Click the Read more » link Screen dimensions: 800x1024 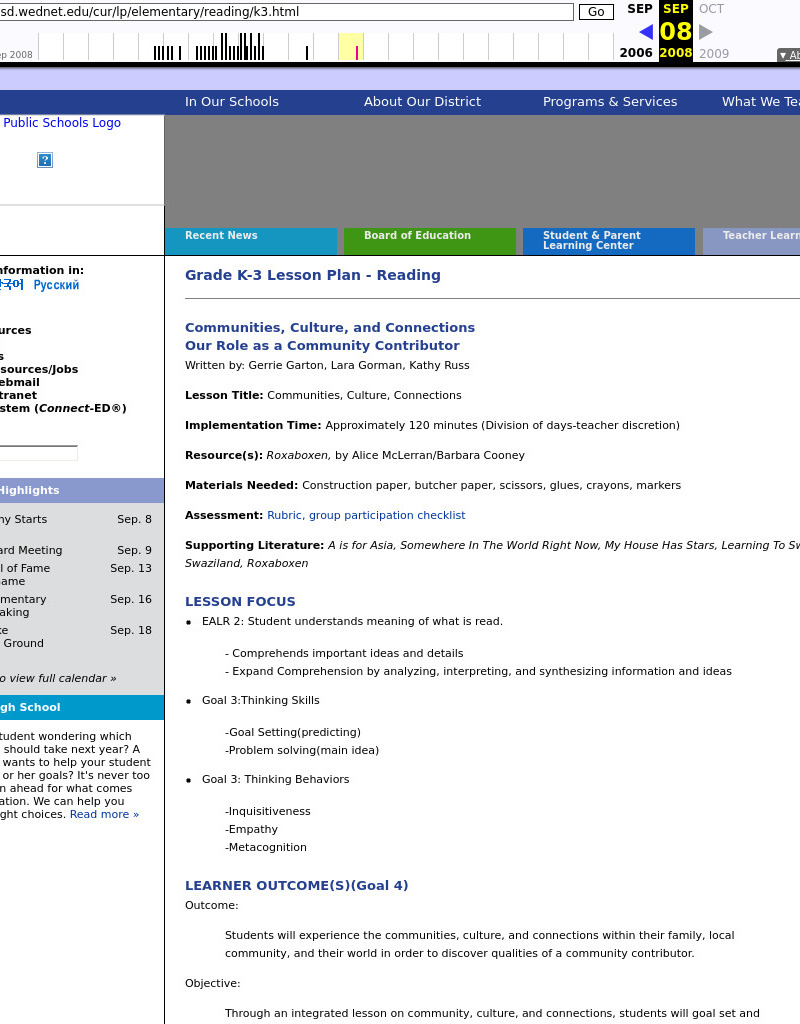click(104, 814)
